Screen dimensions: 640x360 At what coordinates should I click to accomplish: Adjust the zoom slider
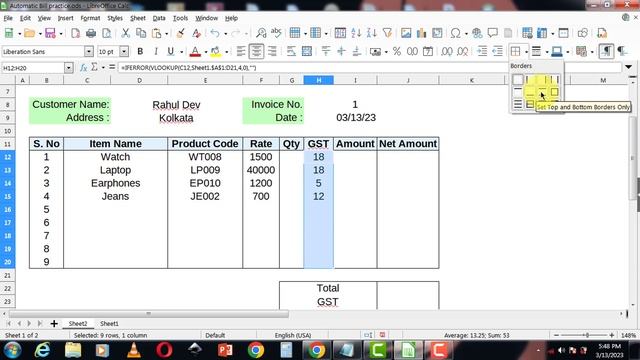coord(586,335)
